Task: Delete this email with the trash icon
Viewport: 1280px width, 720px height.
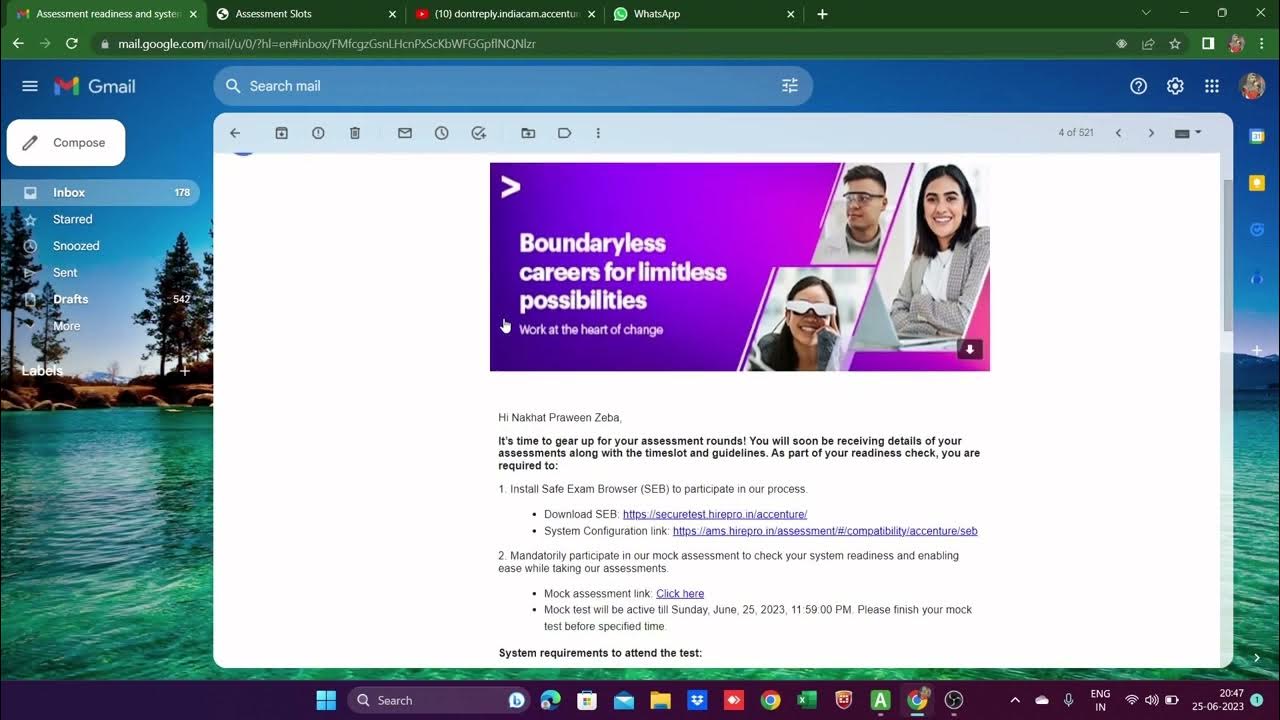Action: 355,133
